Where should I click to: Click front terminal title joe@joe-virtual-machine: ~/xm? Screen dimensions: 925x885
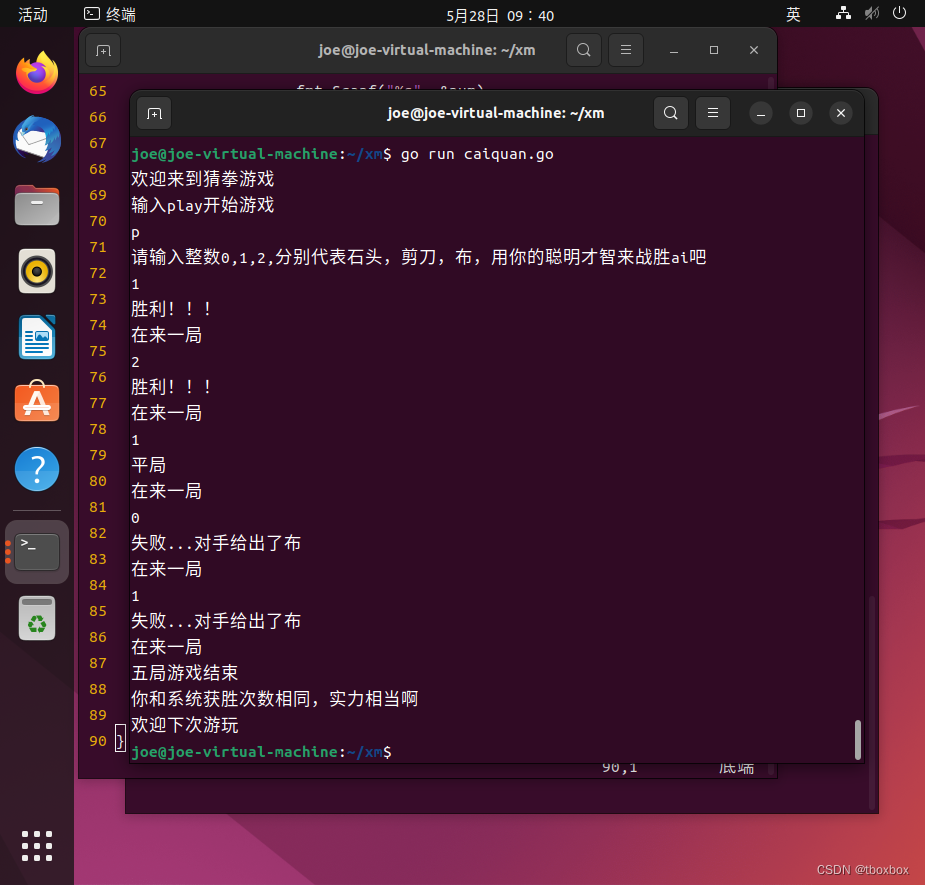tap(496, 113)
